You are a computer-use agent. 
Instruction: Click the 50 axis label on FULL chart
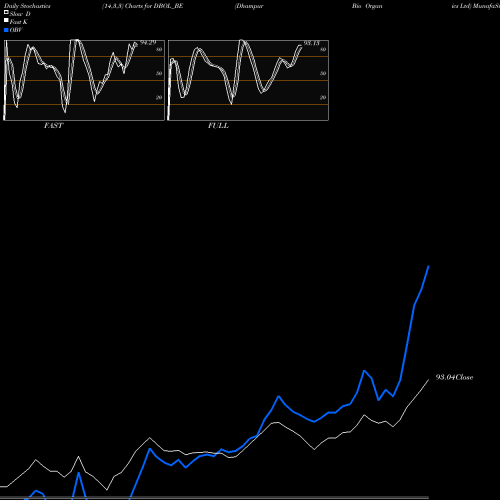click(x=323, y=74)
